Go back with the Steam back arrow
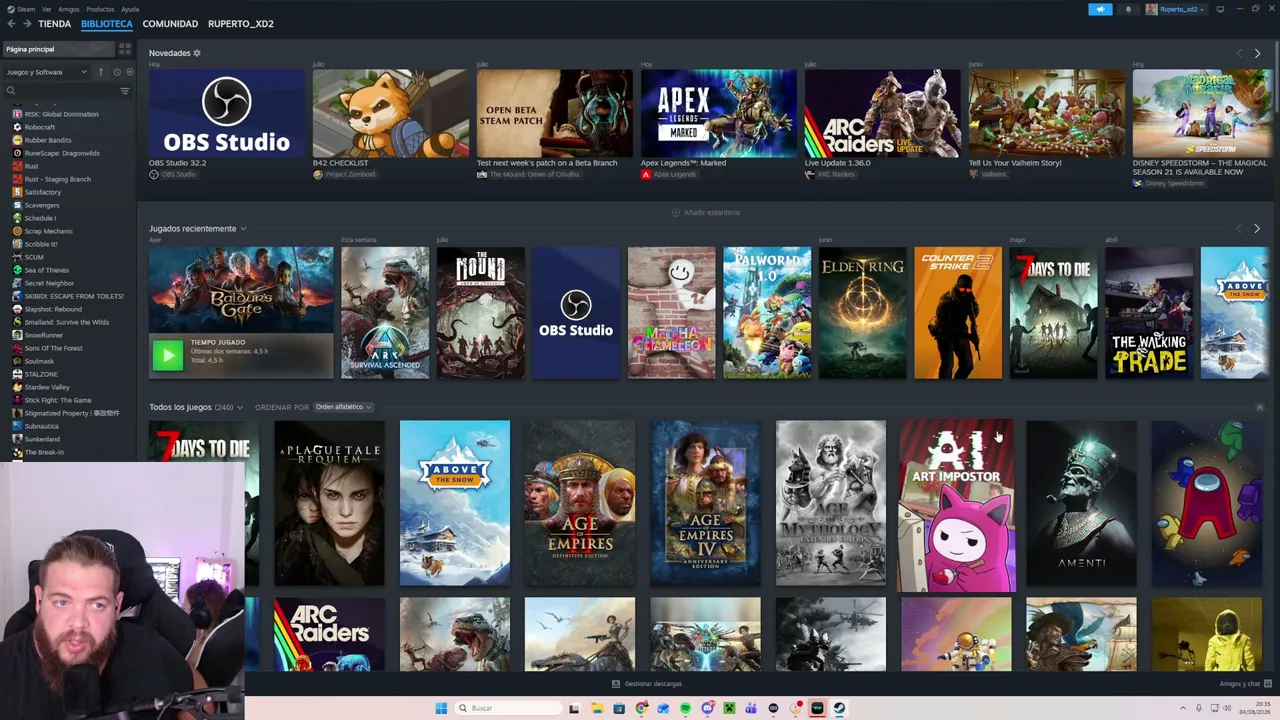The height and width of the screenshot is (720, 1280). (12, 23)
